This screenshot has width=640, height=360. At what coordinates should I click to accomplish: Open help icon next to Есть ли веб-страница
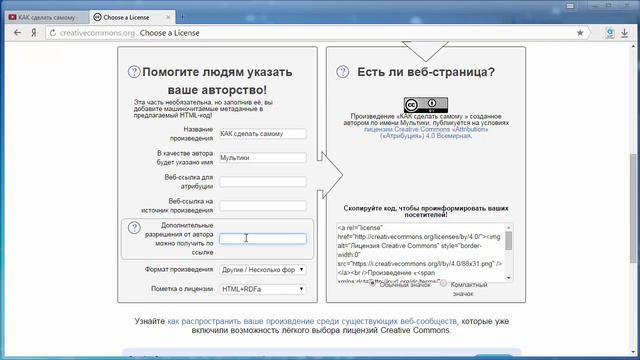342,72
